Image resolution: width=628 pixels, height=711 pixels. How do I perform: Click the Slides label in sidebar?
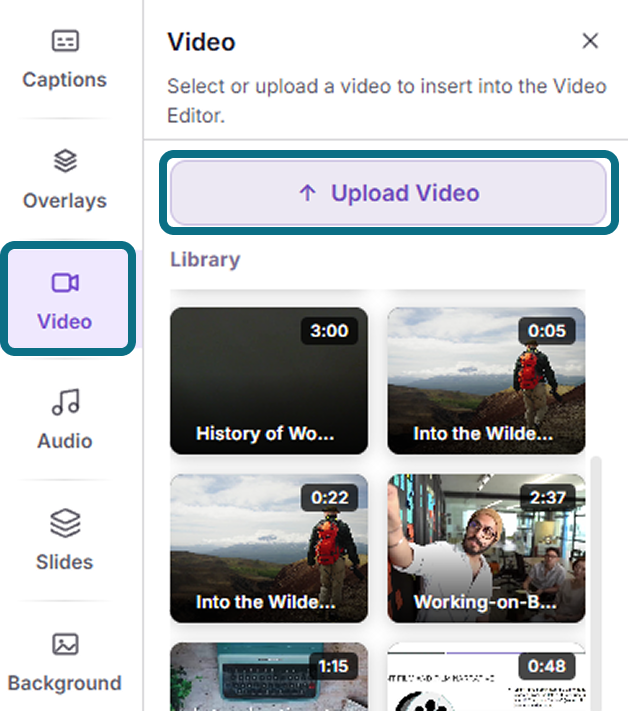65,562
